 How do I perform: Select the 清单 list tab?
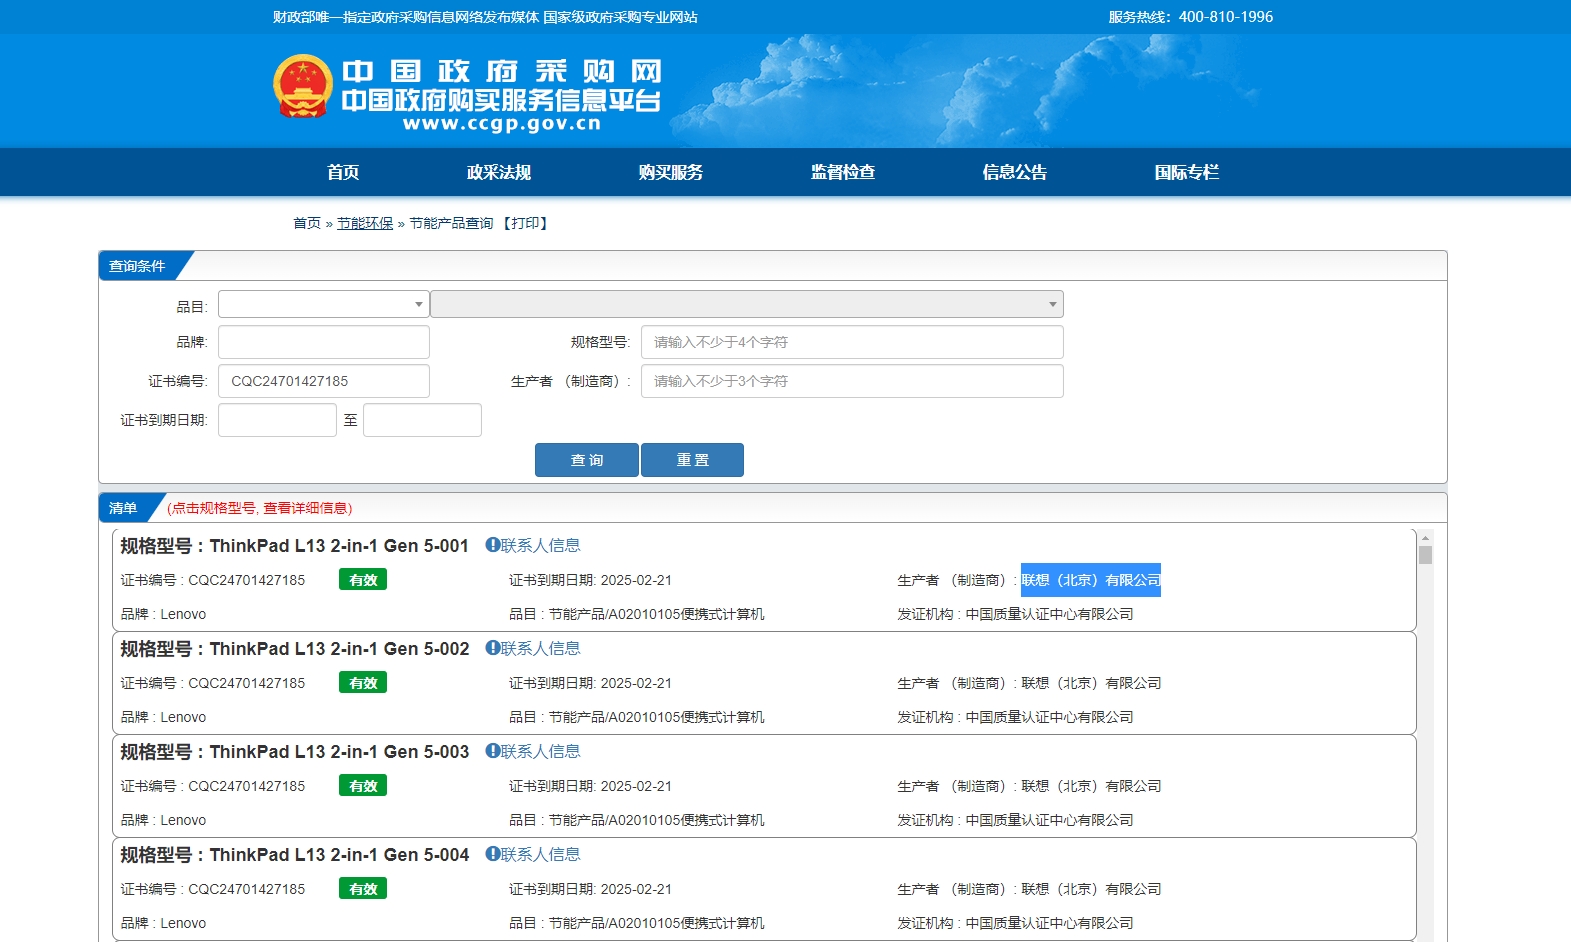[x=125, y=508]
